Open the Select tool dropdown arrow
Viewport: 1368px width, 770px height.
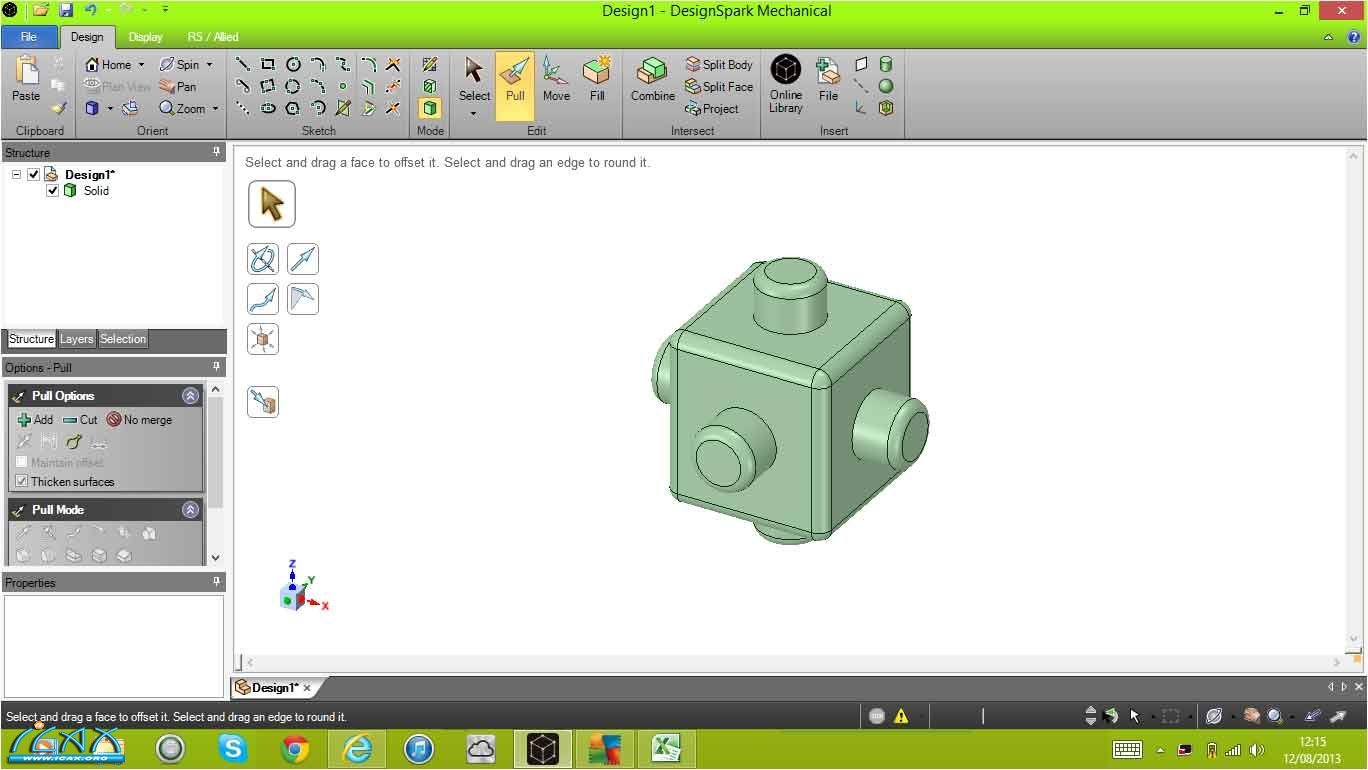click(x=474, y=114)
